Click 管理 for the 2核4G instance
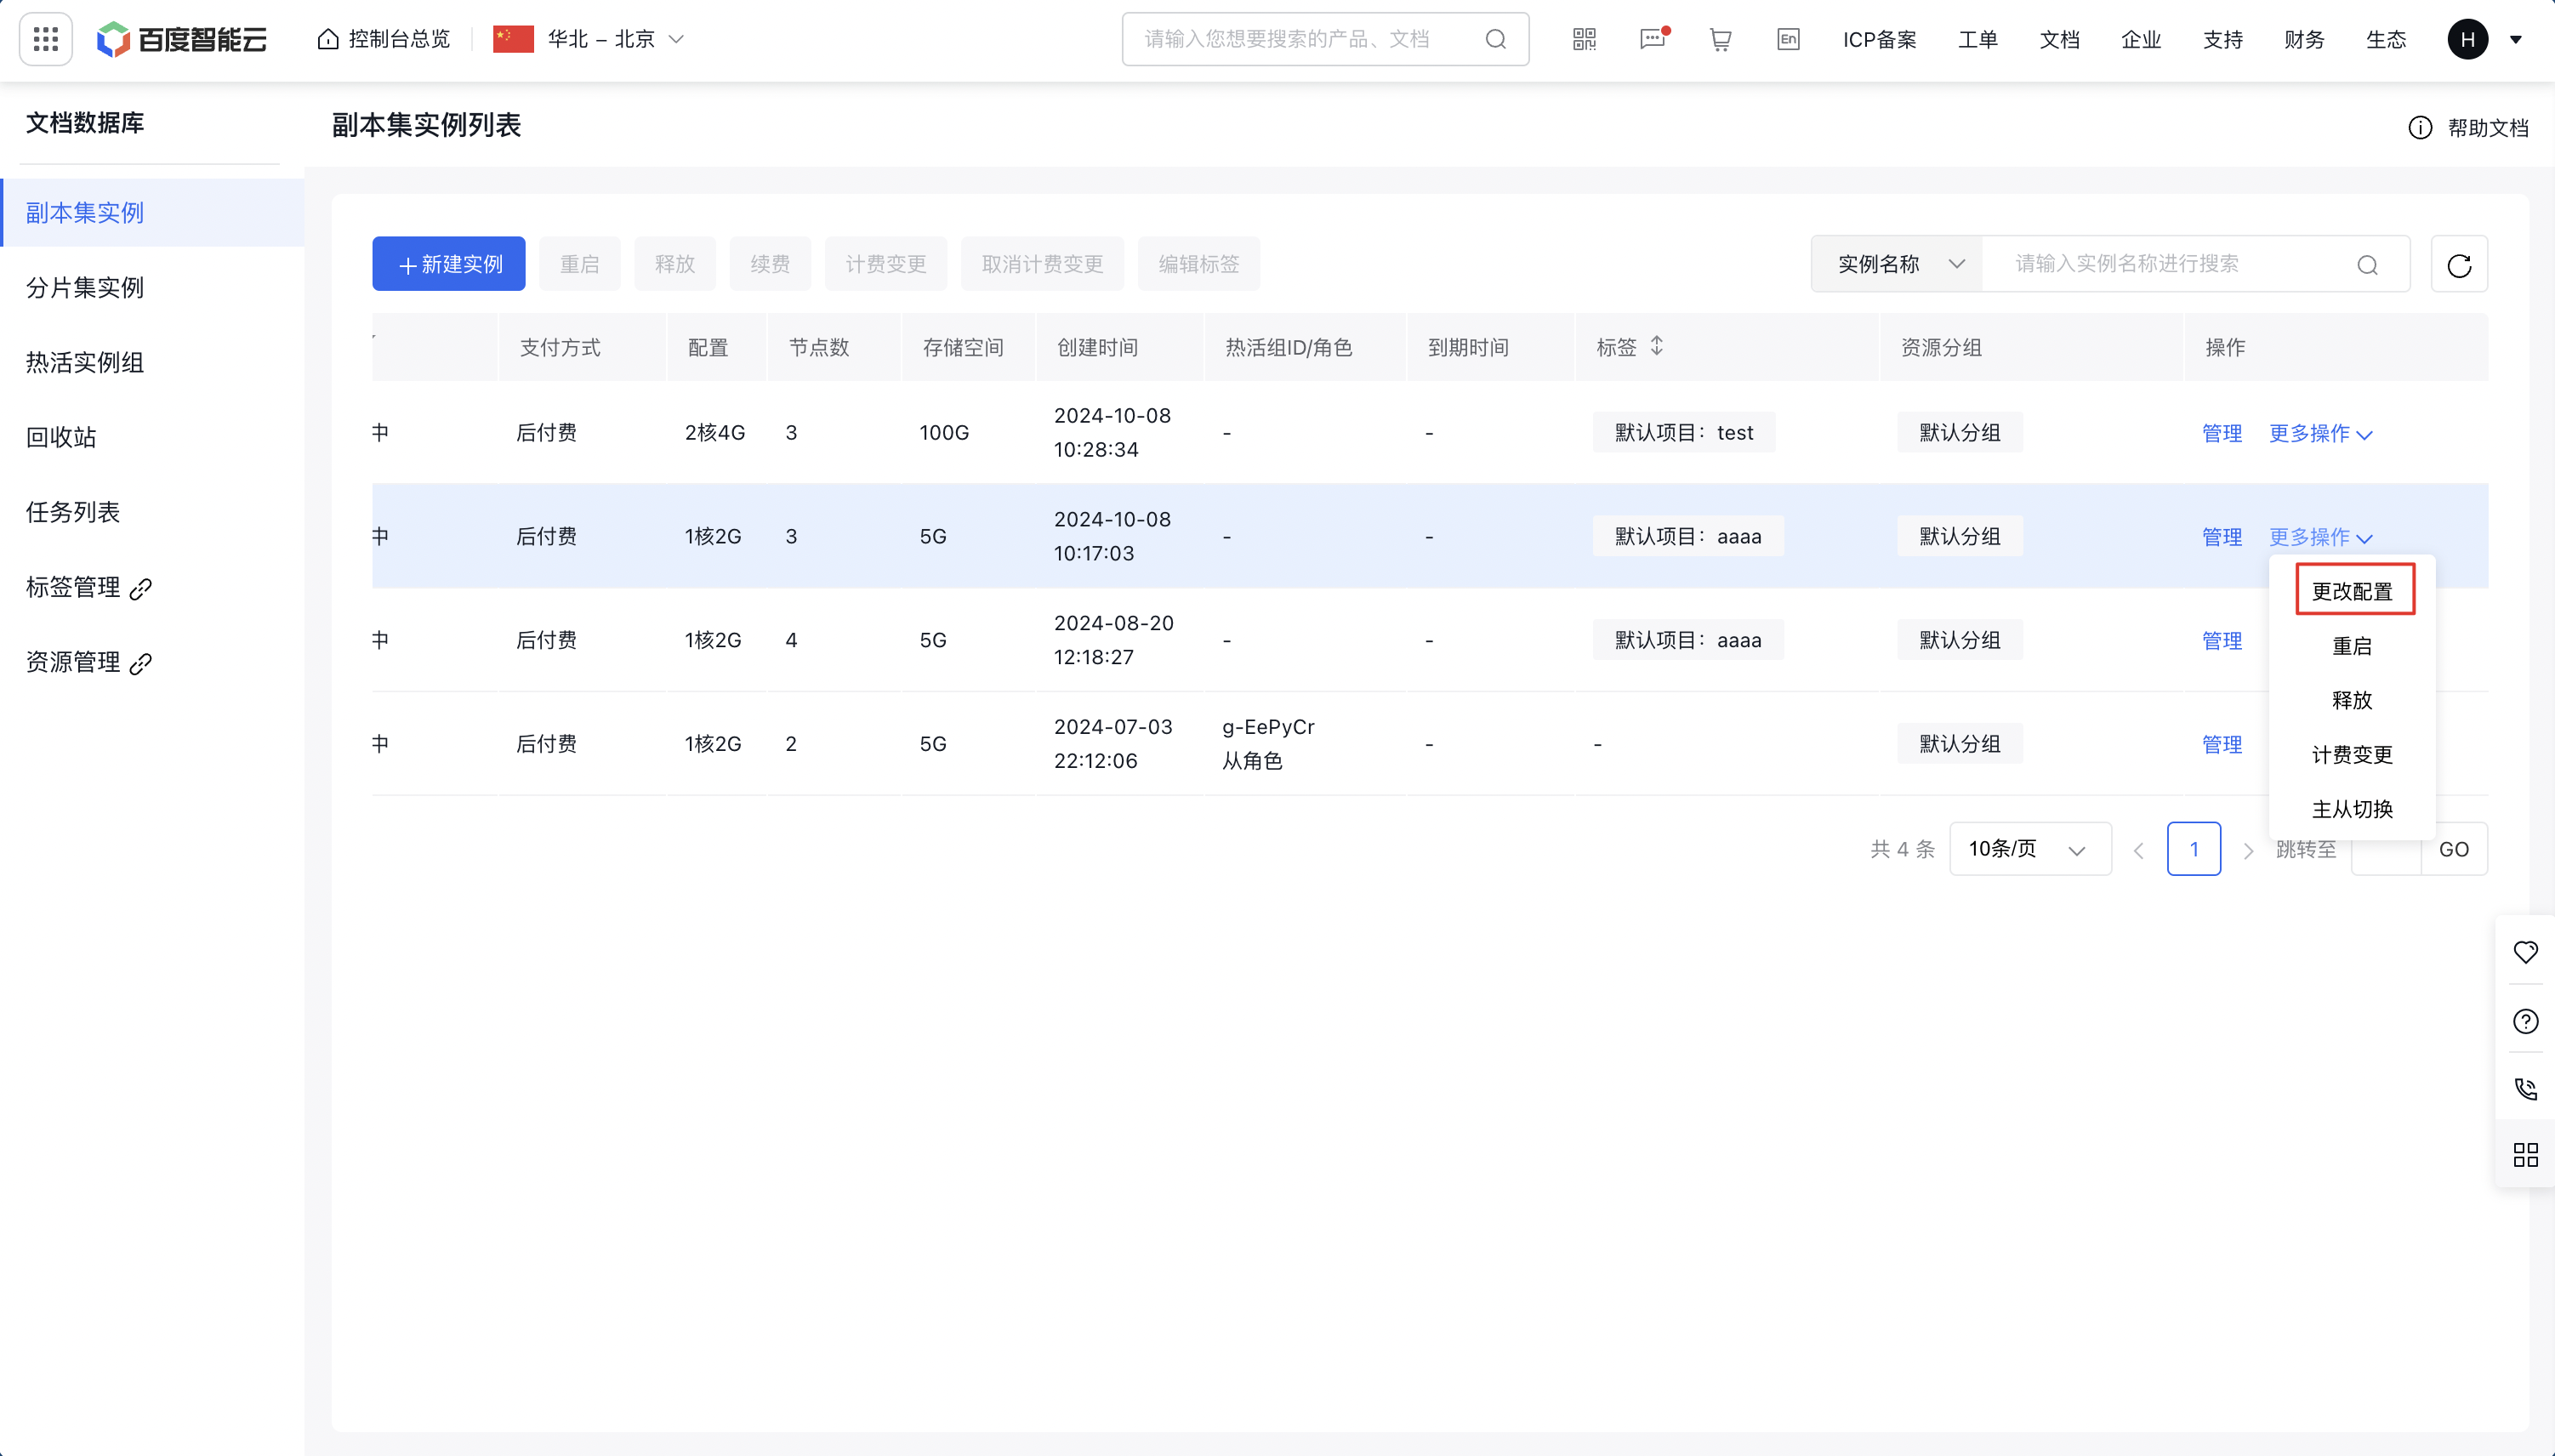Image resolution: width=2555 pixels, height=1456 pixels. 2222,433
